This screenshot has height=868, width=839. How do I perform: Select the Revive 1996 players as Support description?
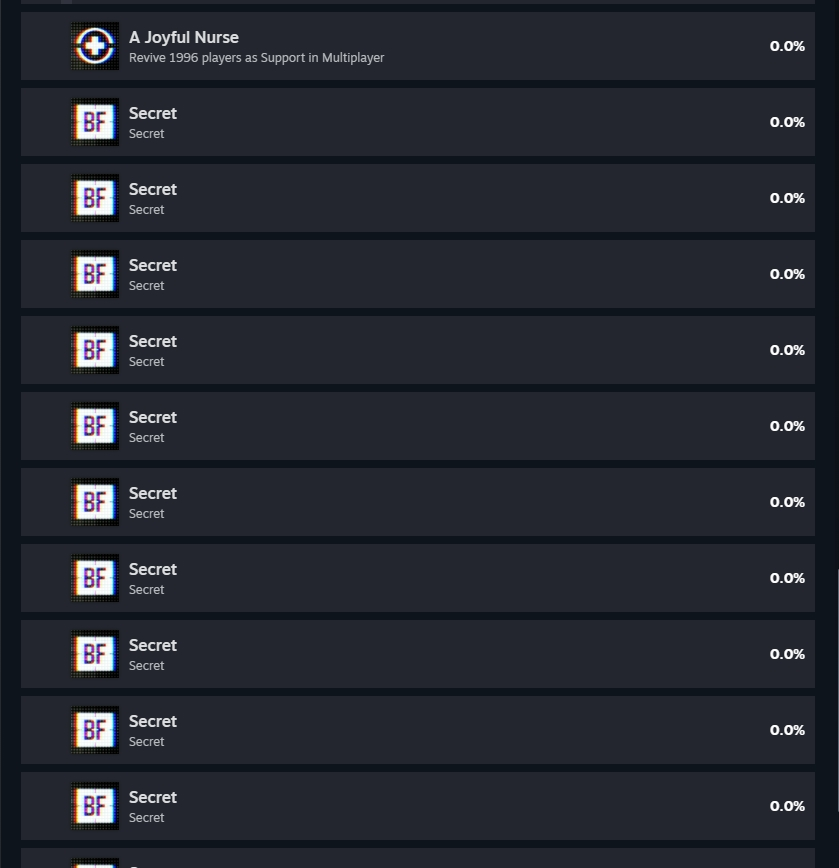[x=256, y=58]
